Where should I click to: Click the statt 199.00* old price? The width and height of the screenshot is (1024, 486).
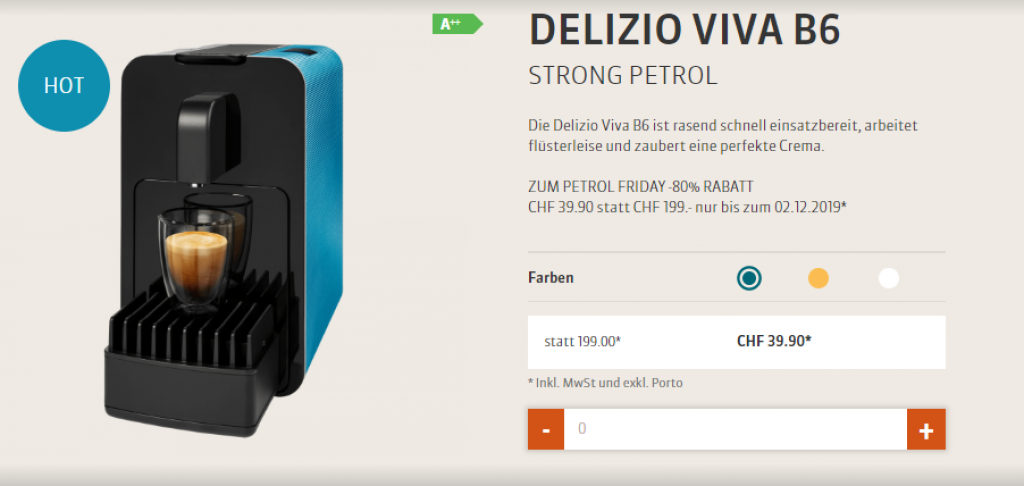[582, 342]
